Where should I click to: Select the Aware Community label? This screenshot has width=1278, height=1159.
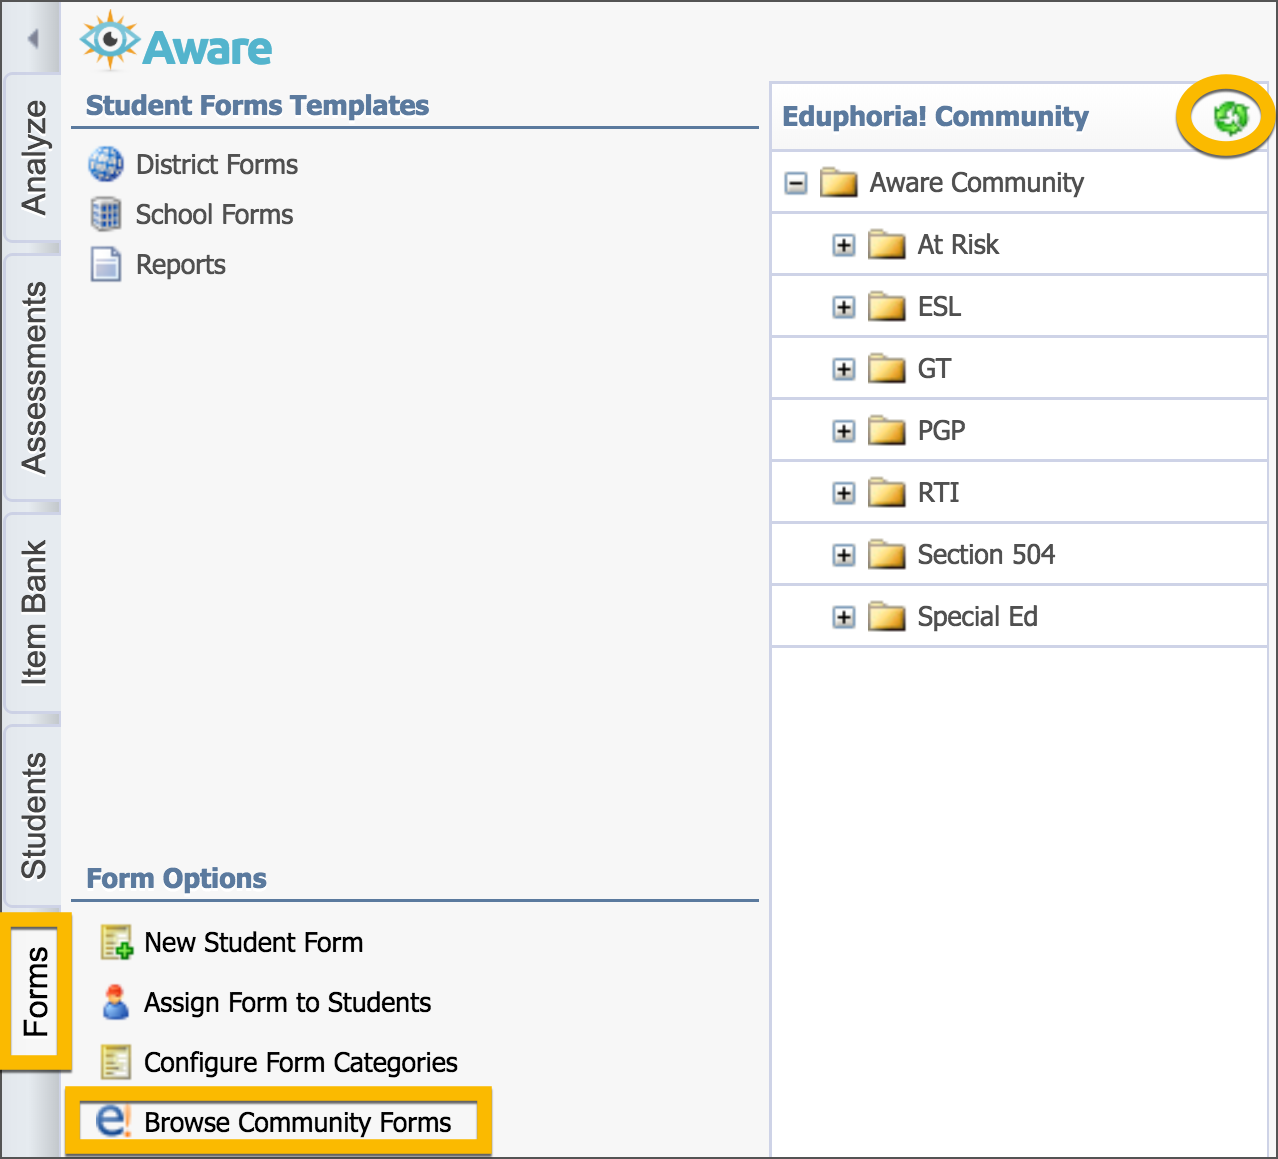977,183
